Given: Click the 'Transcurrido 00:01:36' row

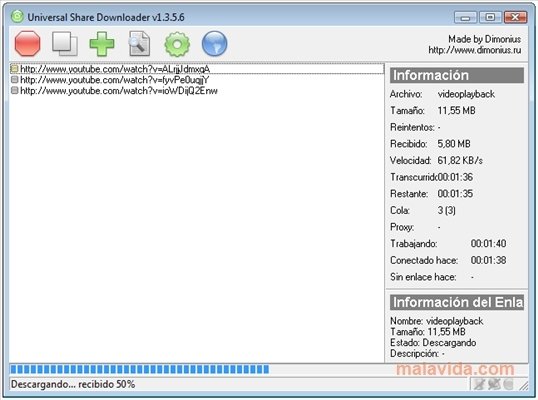Looking at the screenshot, I should pos(431,177).
